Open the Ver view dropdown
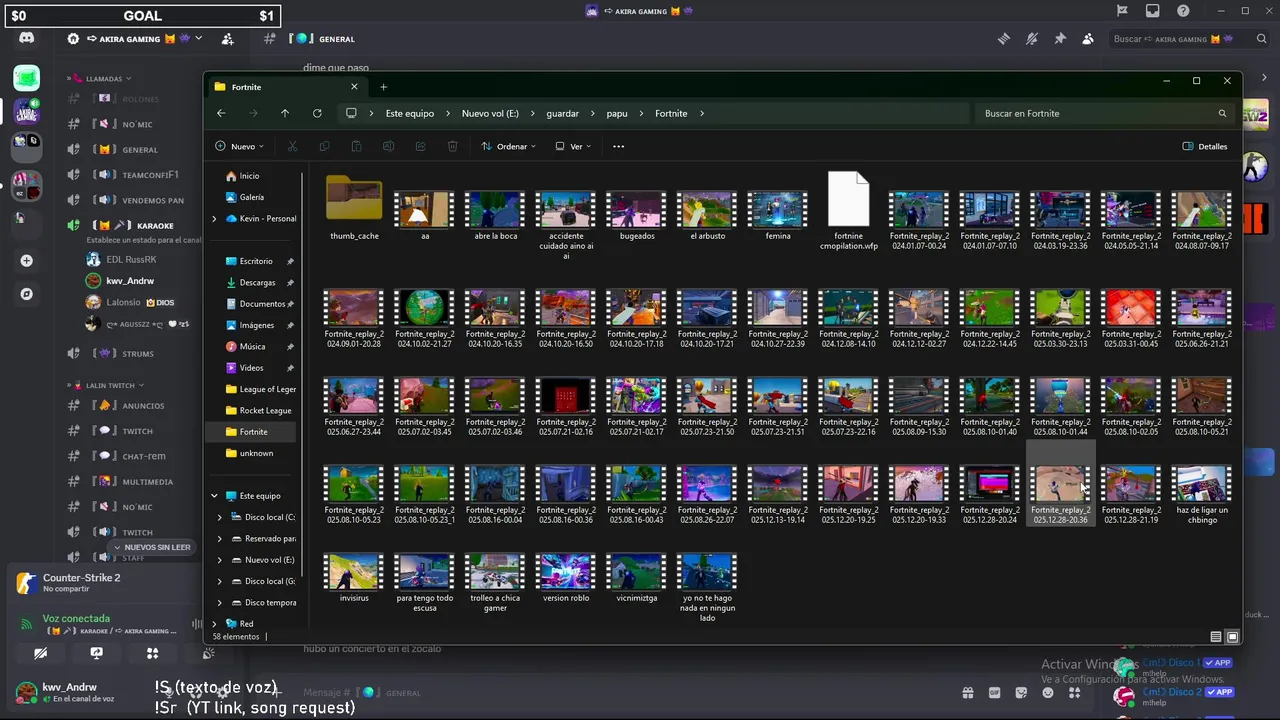This screenshot has height=720, width=1280. [573, 146]
